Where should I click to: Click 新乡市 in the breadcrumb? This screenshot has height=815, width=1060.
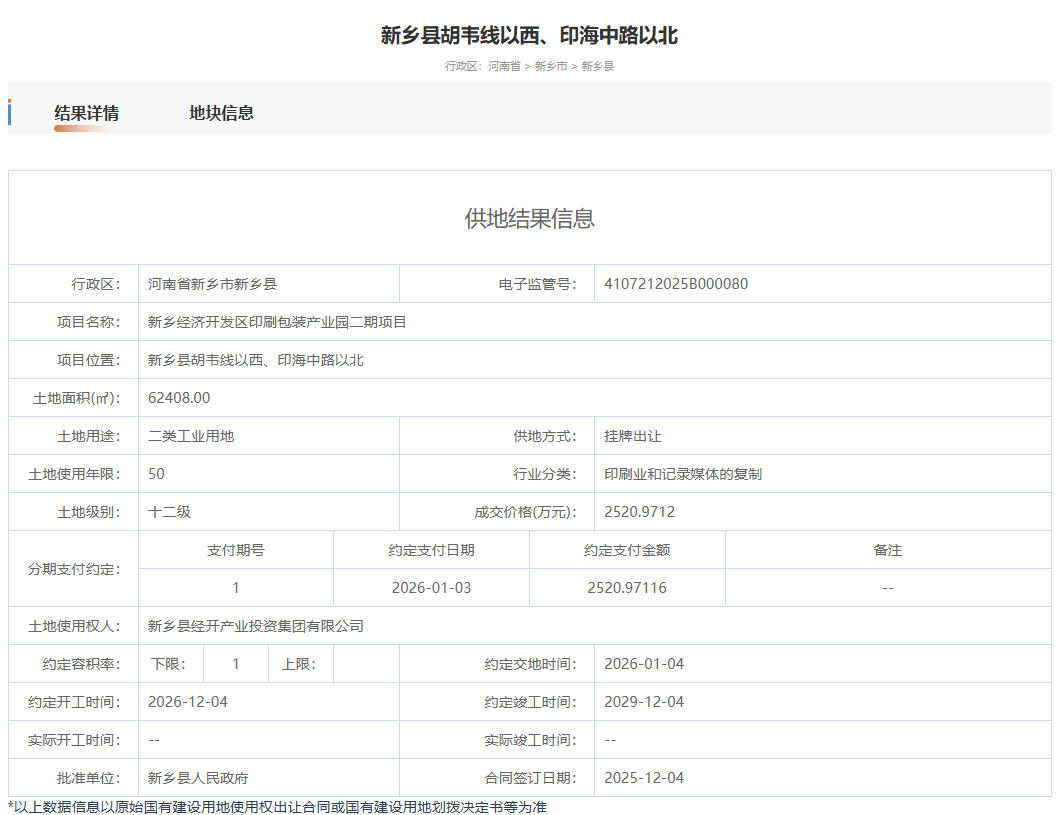[x=550, y=66]
